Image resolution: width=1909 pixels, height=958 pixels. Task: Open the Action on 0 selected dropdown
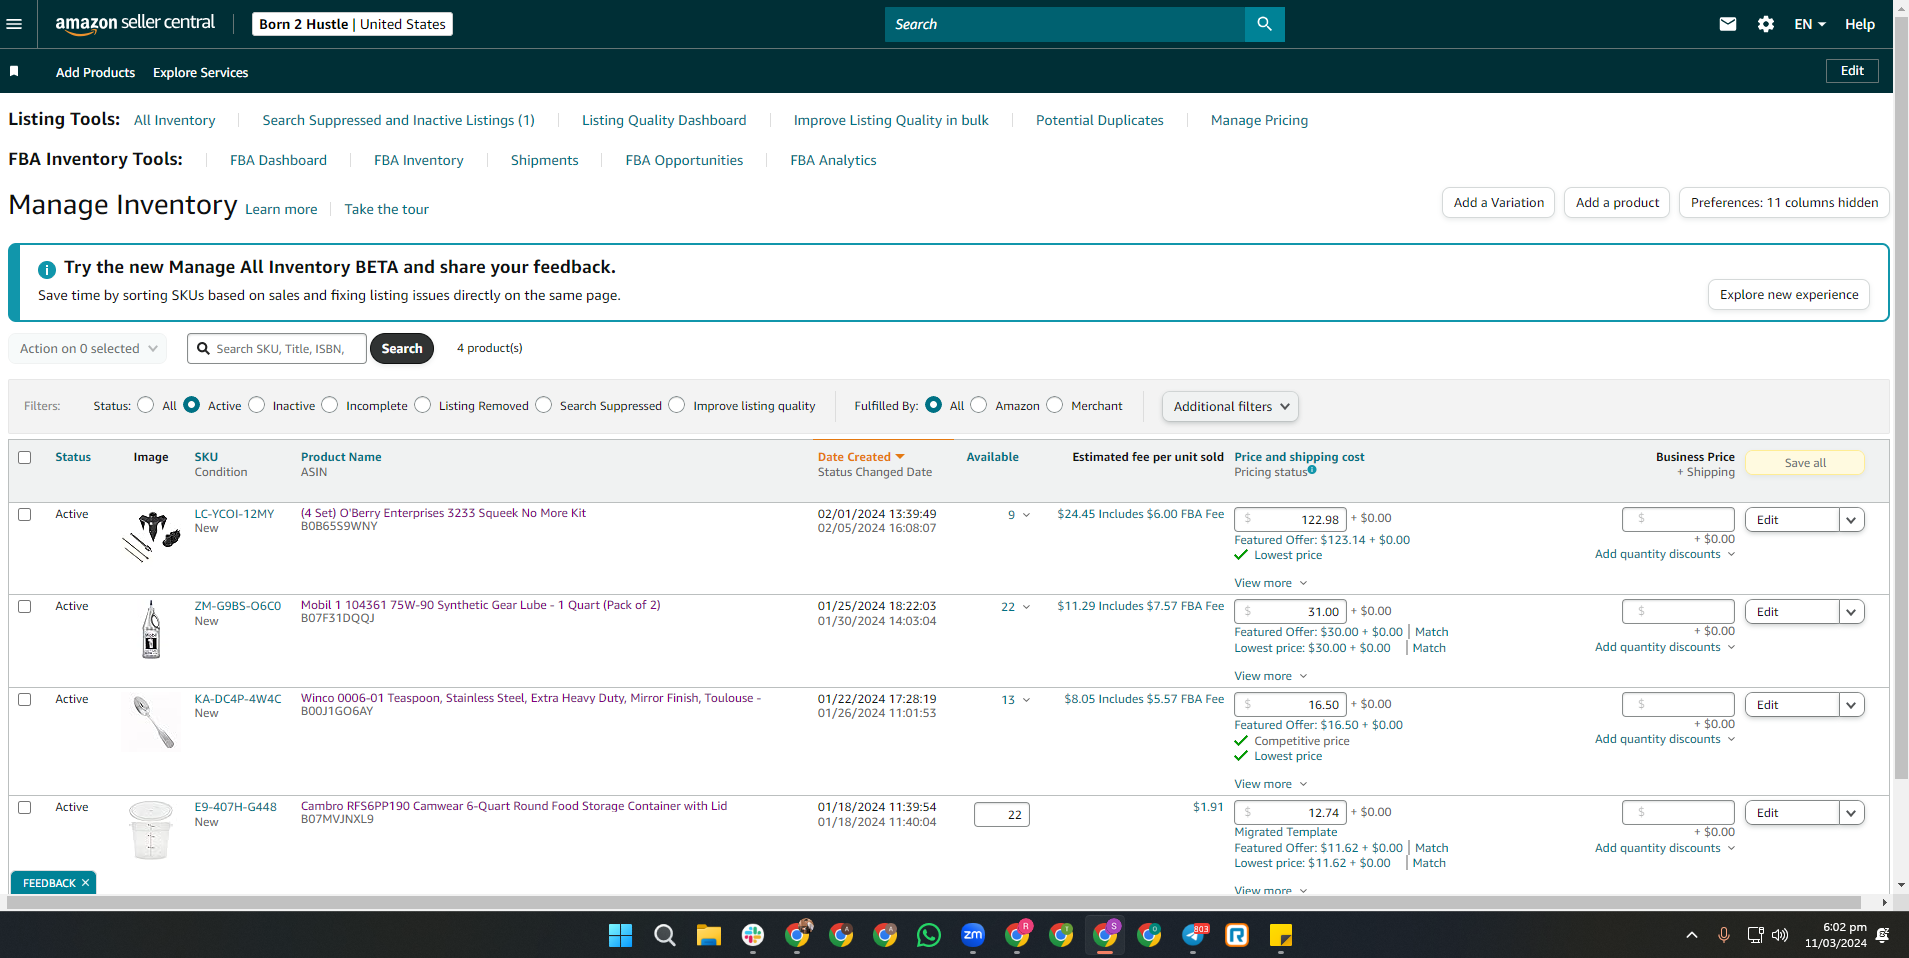pyautogui.click(x=88, y=348)
